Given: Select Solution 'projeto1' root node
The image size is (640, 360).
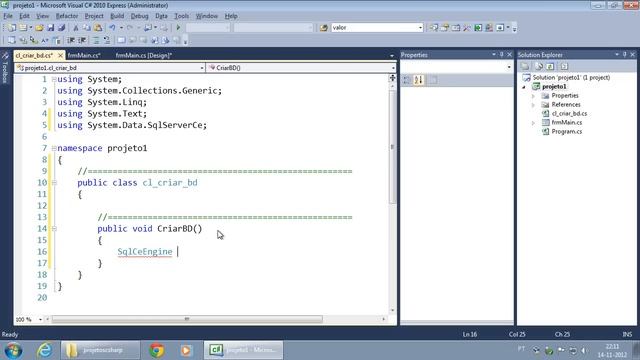Looking at the screenshot, I should (x=571, y=78).
